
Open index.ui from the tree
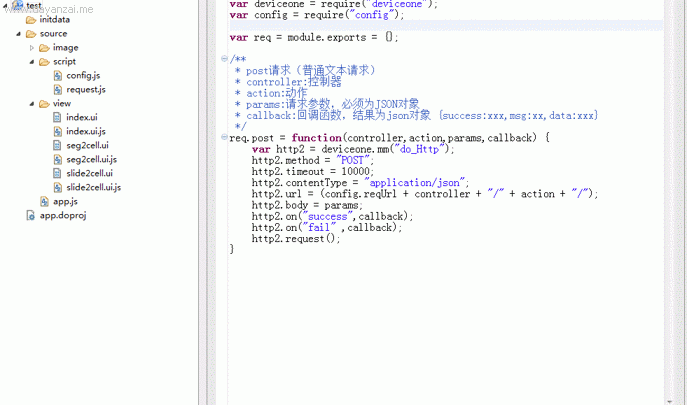coord(82,117)
